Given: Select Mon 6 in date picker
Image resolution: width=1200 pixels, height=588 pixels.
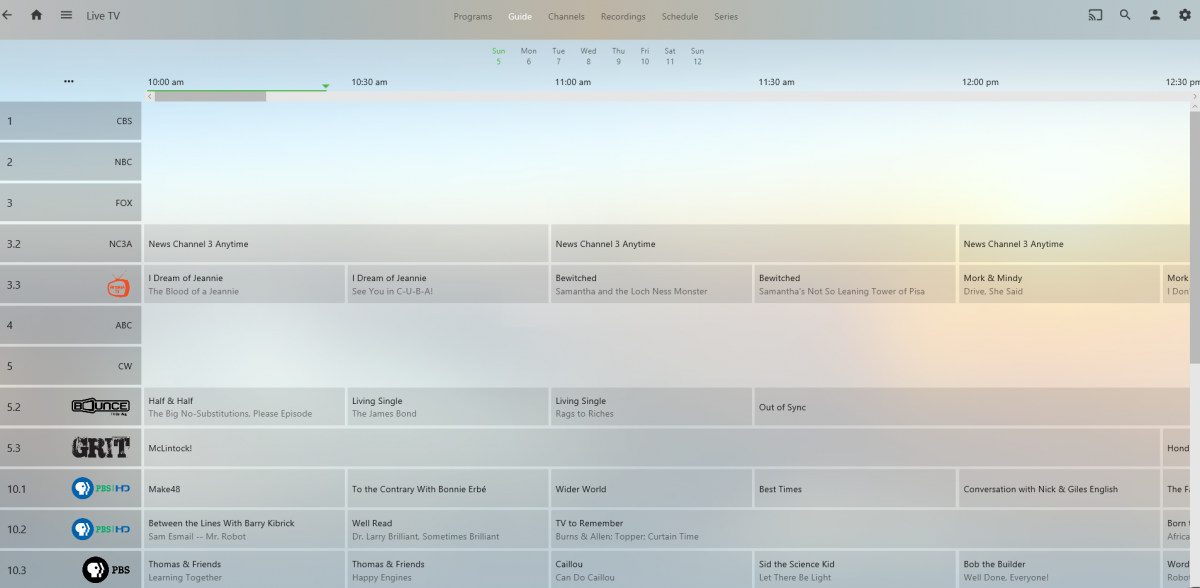Looking at the screenshot, I should click(x=528, y=56).
